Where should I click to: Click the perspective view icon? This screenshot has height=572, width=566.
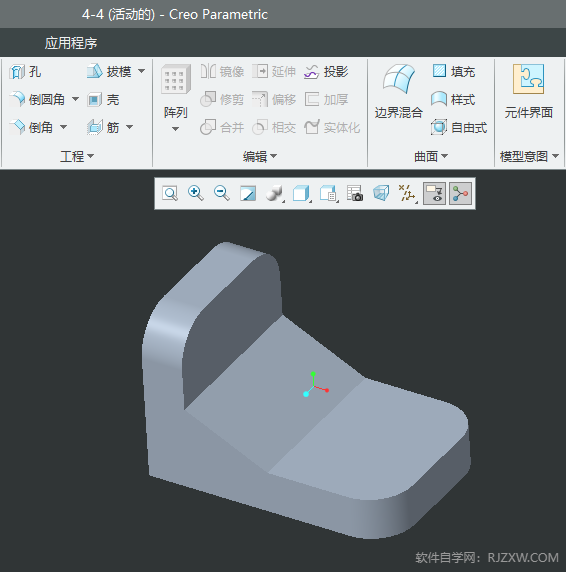tap(381, 193)
